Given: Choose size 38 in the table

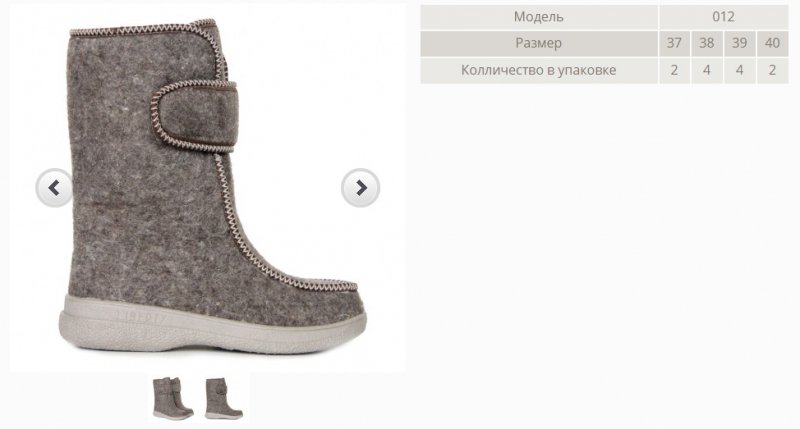Looking at the screenshot, I should [707, 43].
